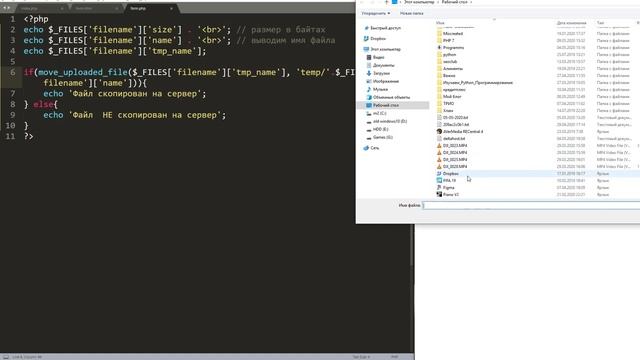The image size is (640, 360).
Task: Open the Упорядочить dropdown menu
Action: 376,13
